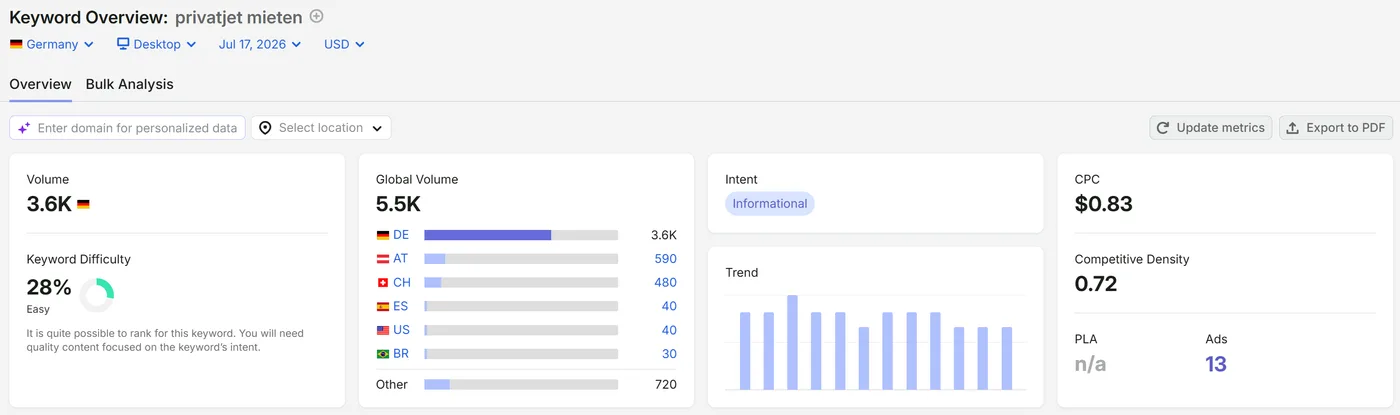This screenshot has width=1400, height=415.
Task: Click the refresh icon in Update metrics
Action: [x=1163, y=128]
